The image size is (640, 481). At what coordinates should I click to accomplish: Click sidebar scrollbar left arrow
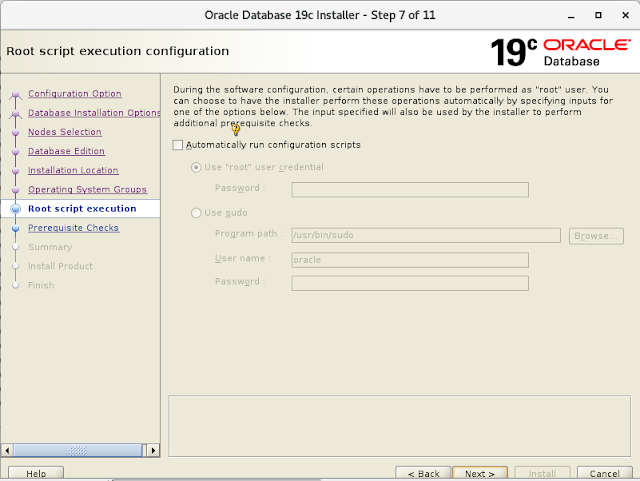click(7, 450)
